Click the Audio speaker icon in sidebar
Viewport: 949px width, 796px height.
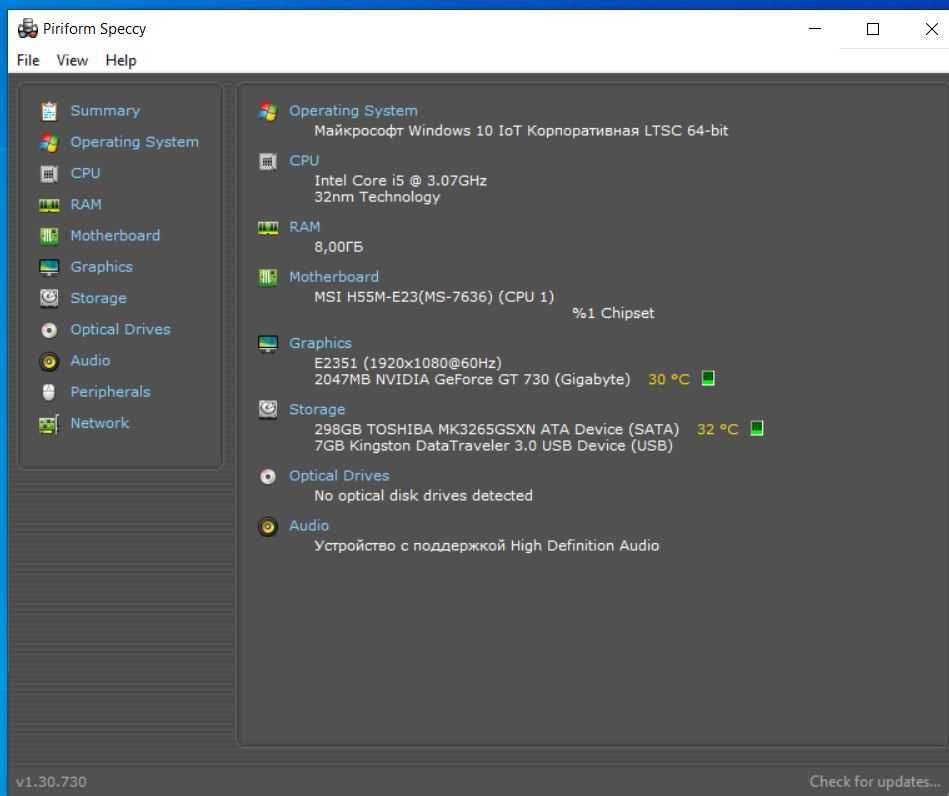pyautogui.click(x=49, y=361)
